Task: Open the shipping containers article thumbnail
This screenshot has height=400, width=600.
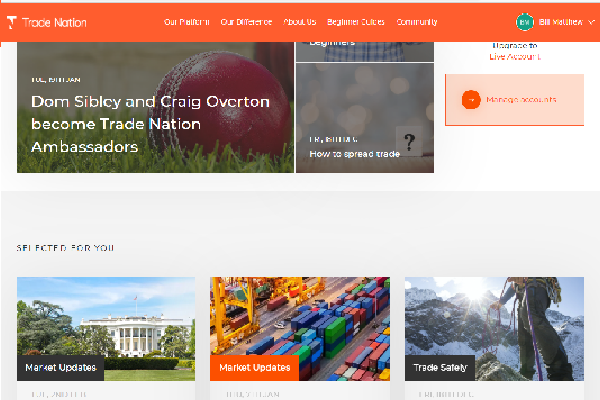Action: coord(300,329)
